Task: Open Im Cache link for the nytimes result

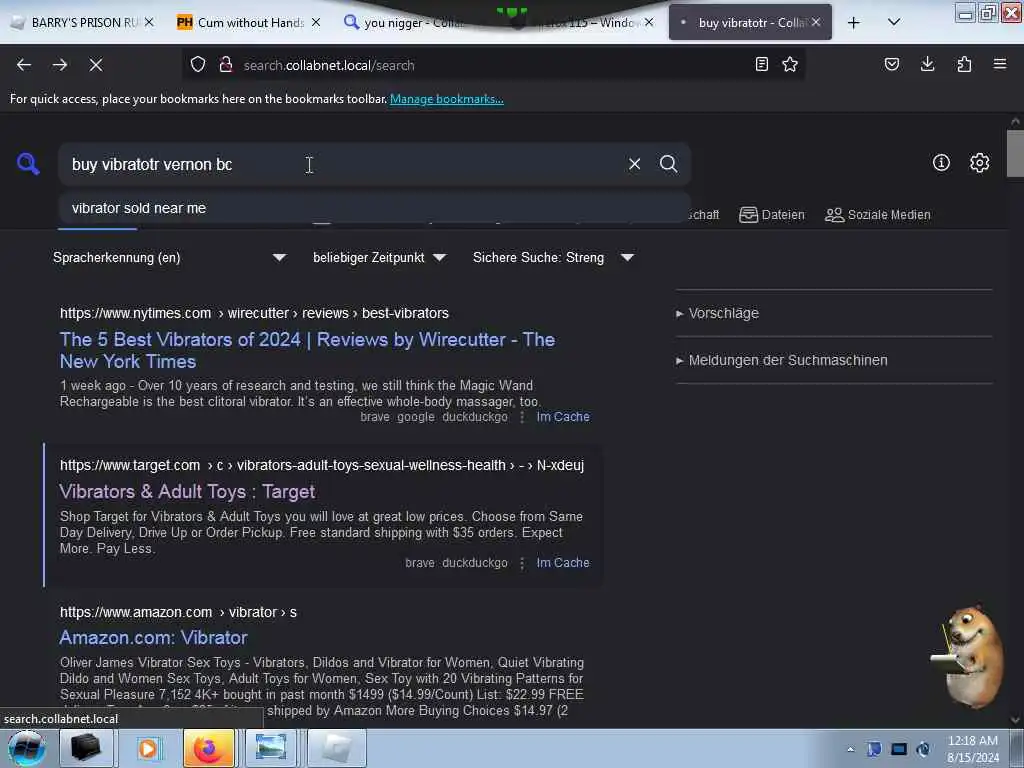Action: point(563,417)
